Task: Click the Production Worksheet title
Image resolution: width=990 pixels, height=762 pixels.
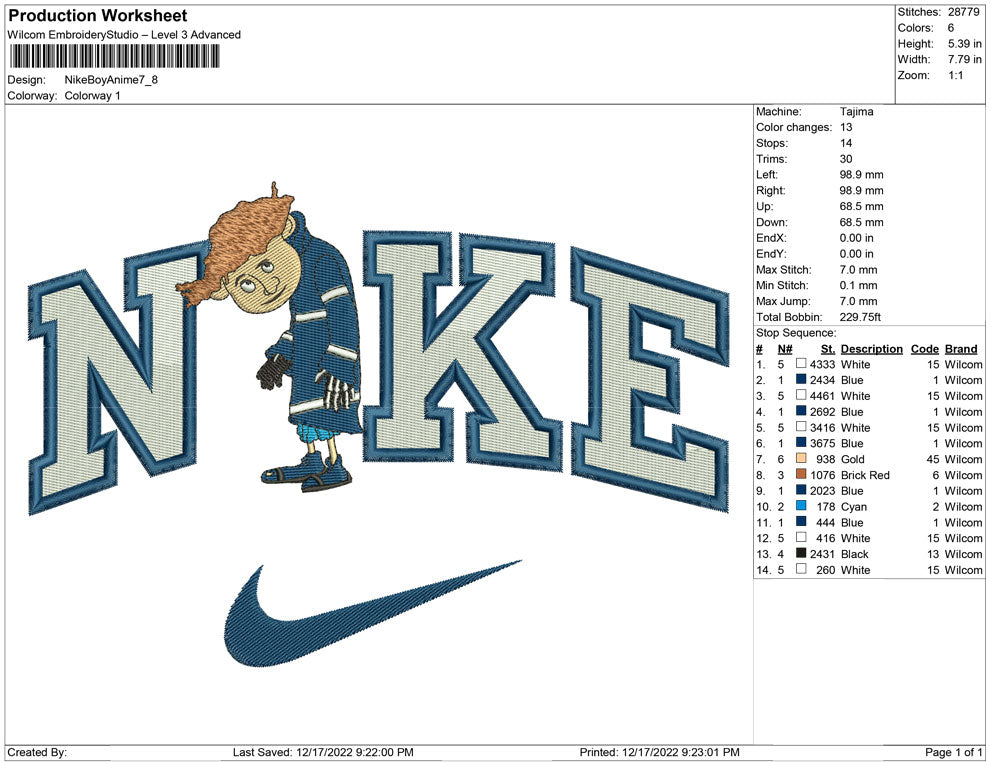Action: tap(98, 16)
